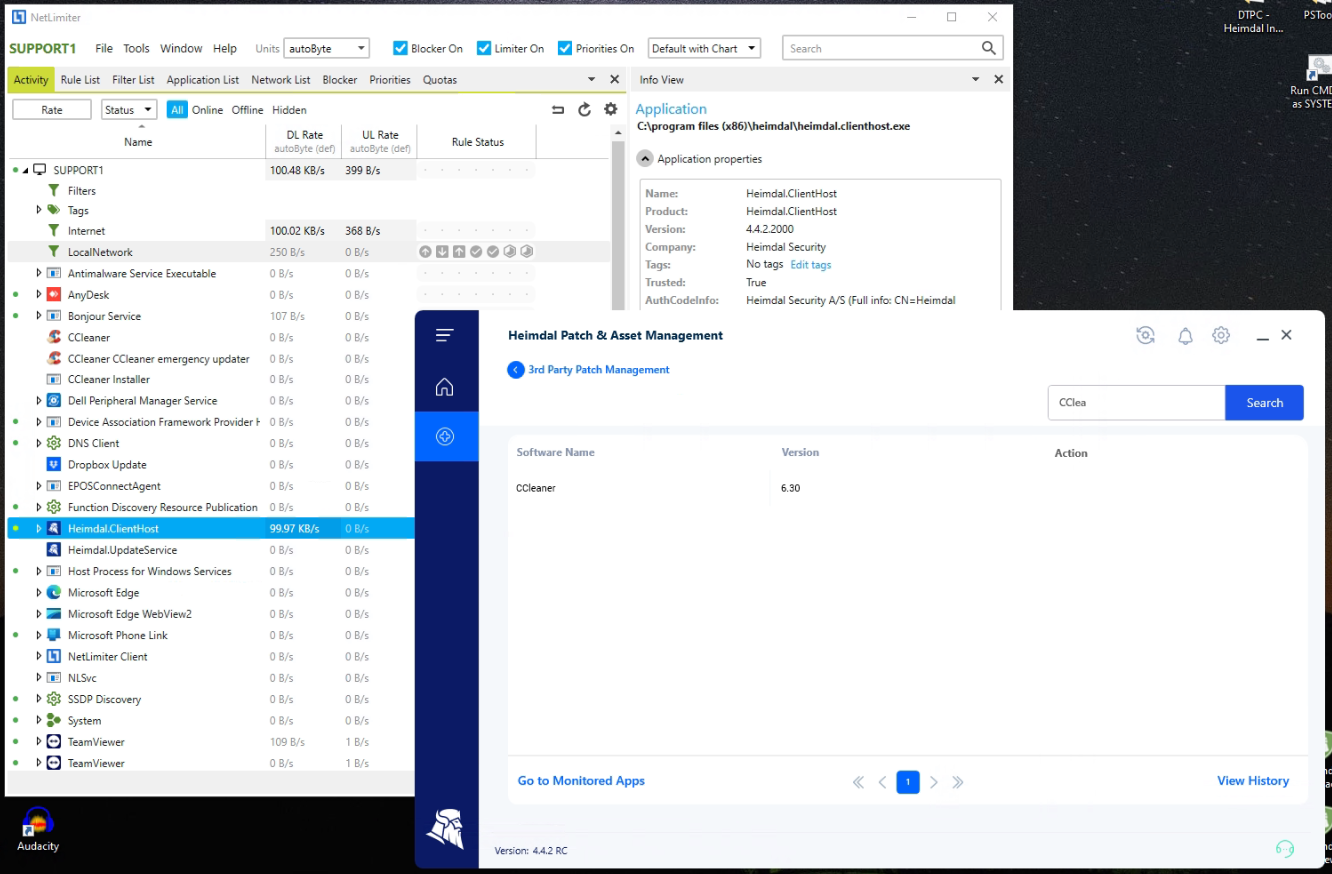
Task: Select the Hidden status filter
Action: [x=289, y=110]
